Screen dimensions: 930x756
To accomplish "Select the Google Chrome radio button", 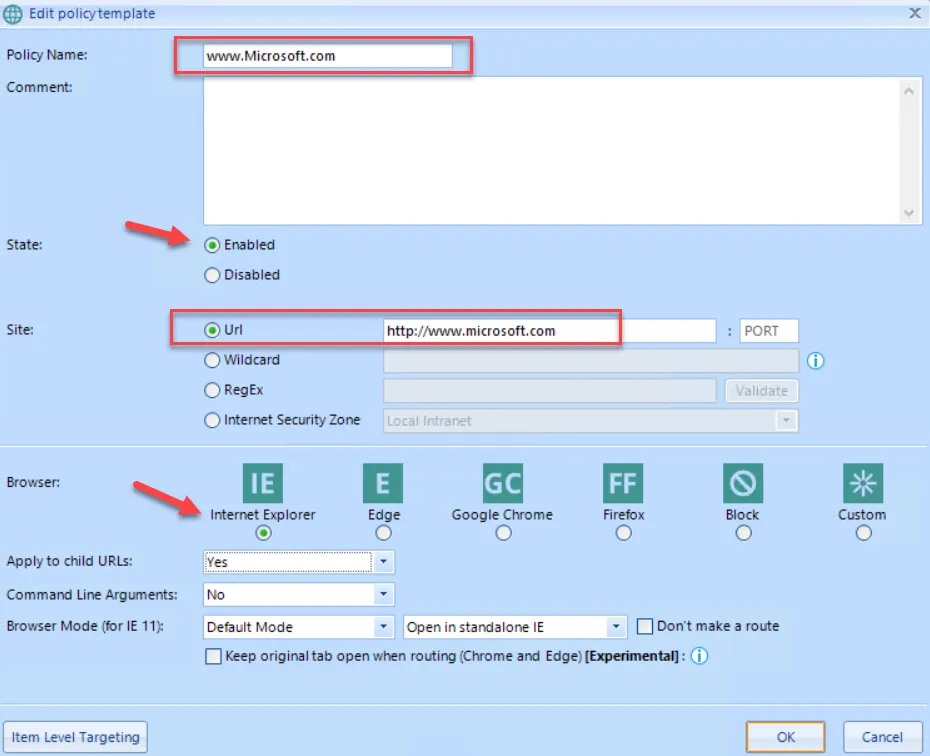I will pos(504,533).
